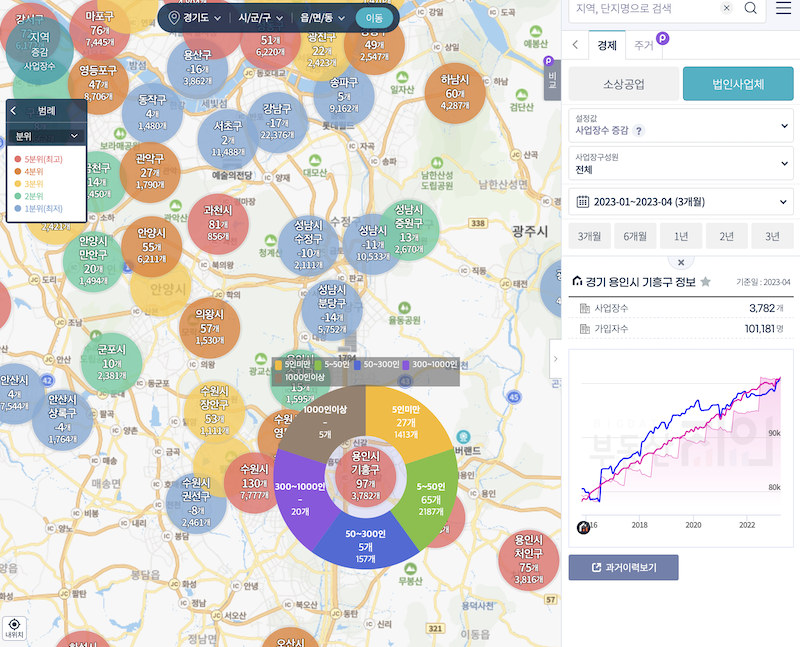Click the purple P badge on 주거 tab
The height and width of the screenshot is (647, 800).
(662, 38)
